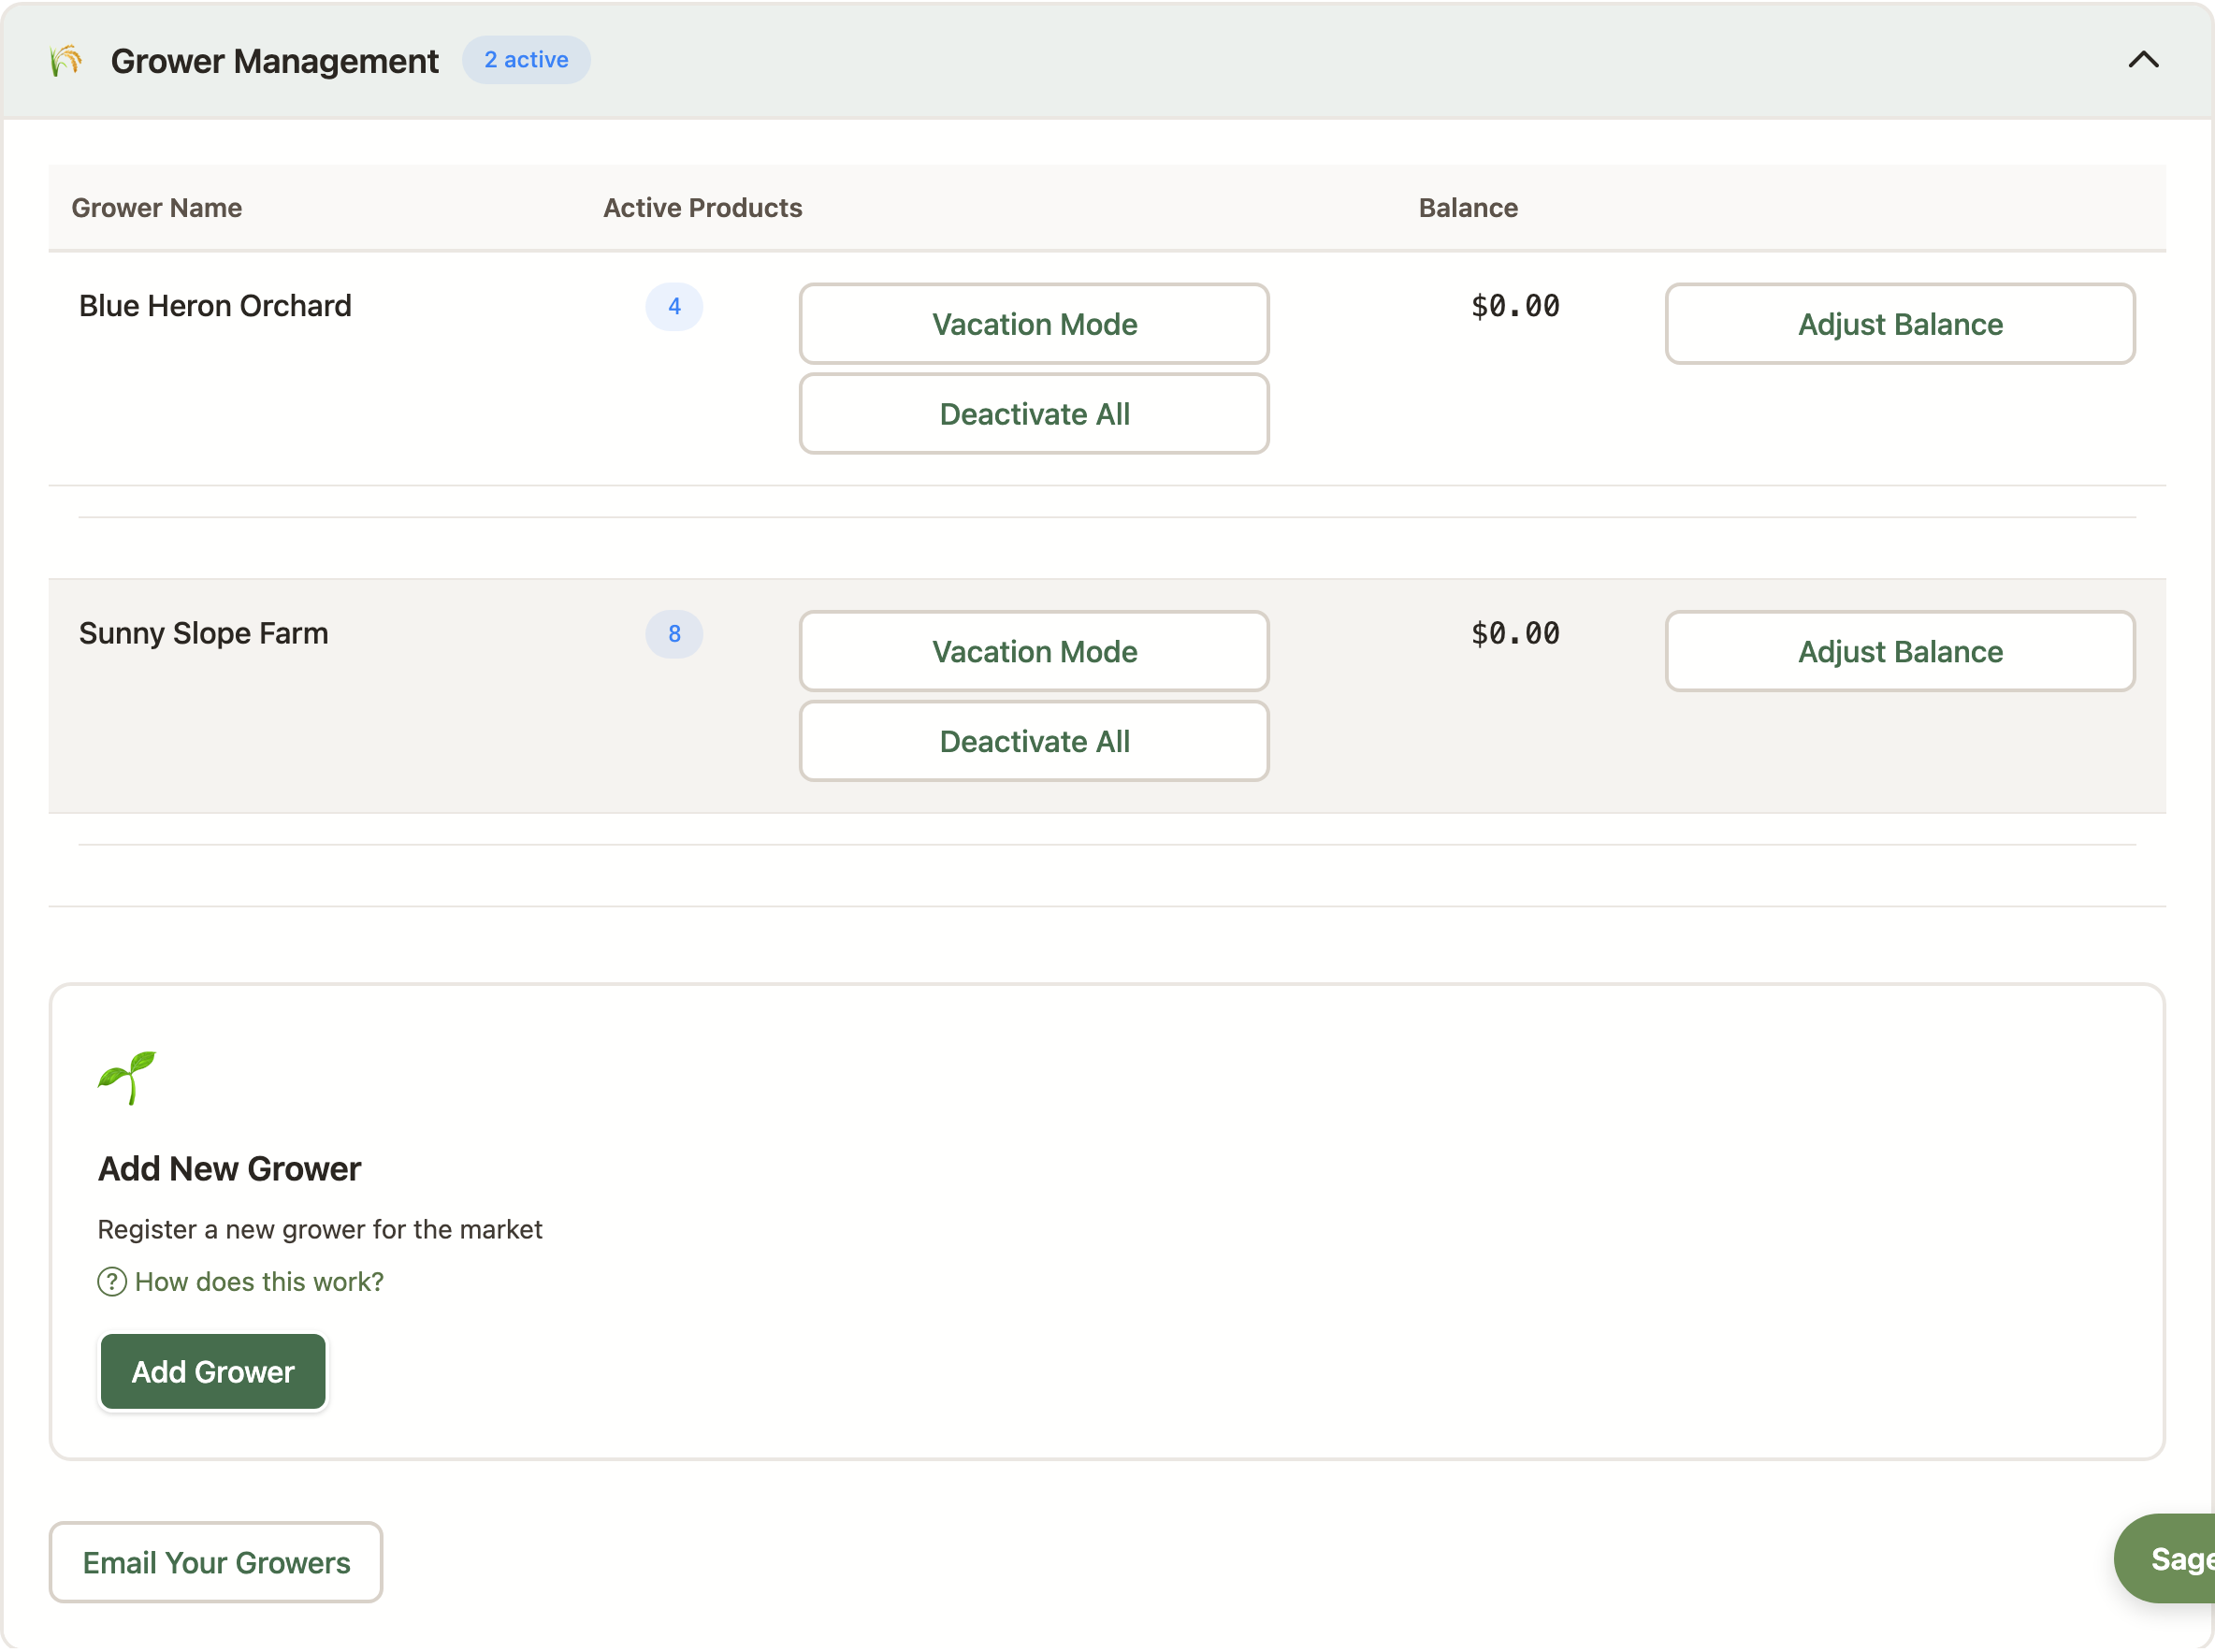The width and height of the screenshot is (2215, 1652).
Task: Click the seedling icon above Add New Grower
Action: [127, 1077]
